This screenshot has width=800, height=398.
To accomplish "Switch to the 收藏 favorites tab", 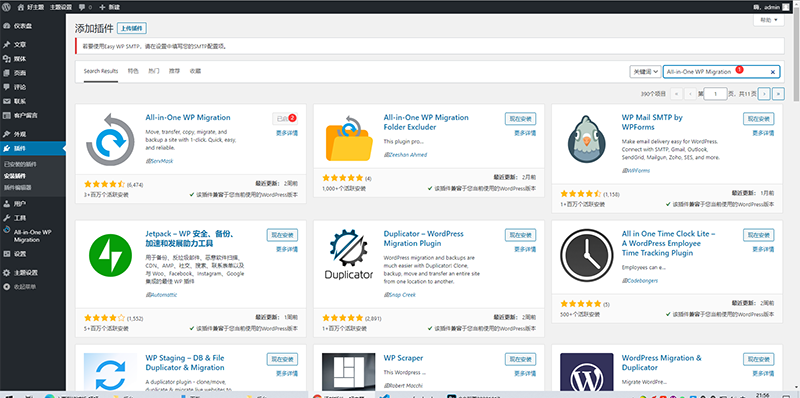I will pos(195,71).
